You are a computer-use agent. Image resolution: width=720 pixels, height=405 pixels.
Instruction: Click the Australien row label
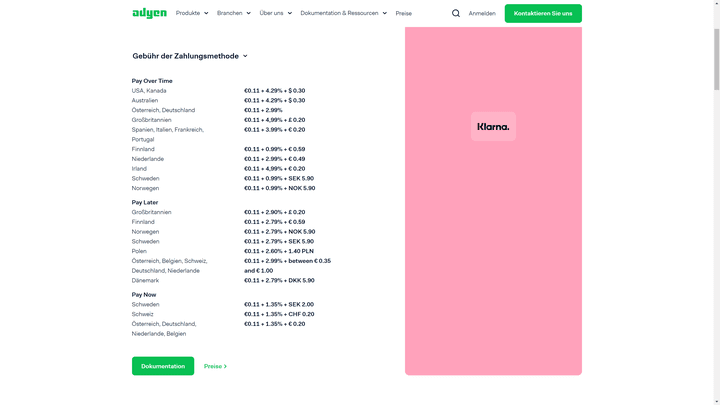pyautogui.click(x=145, y=100)
